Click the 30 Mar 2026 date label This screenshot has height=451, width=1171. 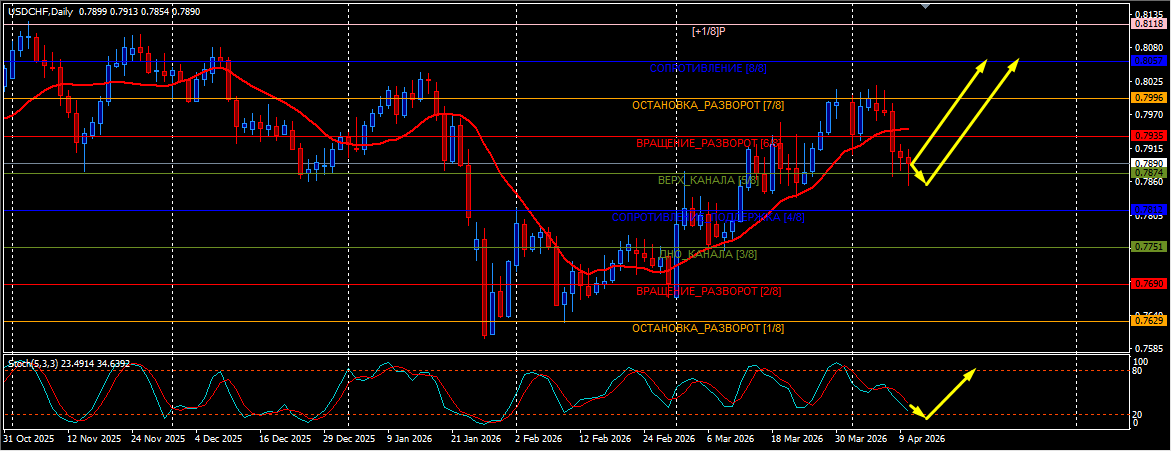pyautogui.click(x=863, y=440)
